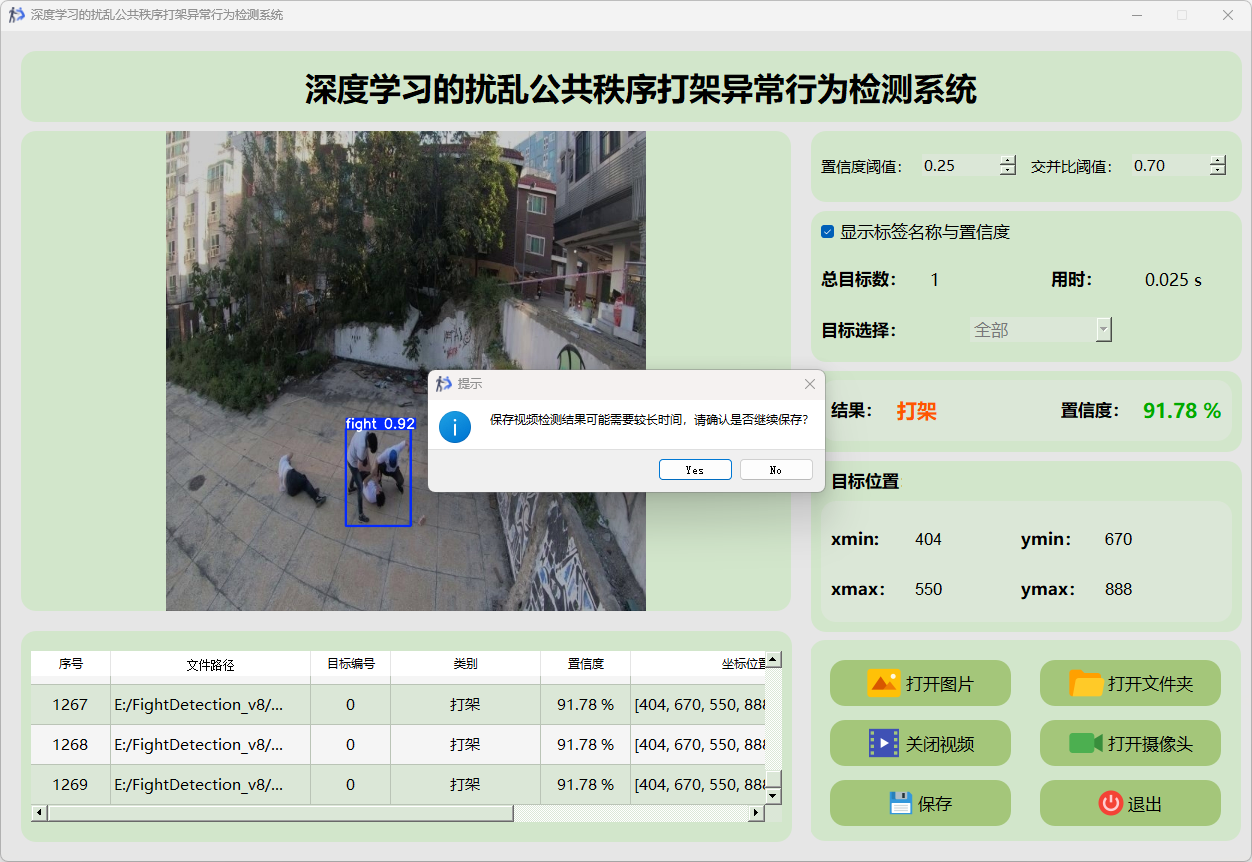The image size is (1252, 862).
Task: Click the table's horizontal scrollbar thumb
Action: coord(280,814)
